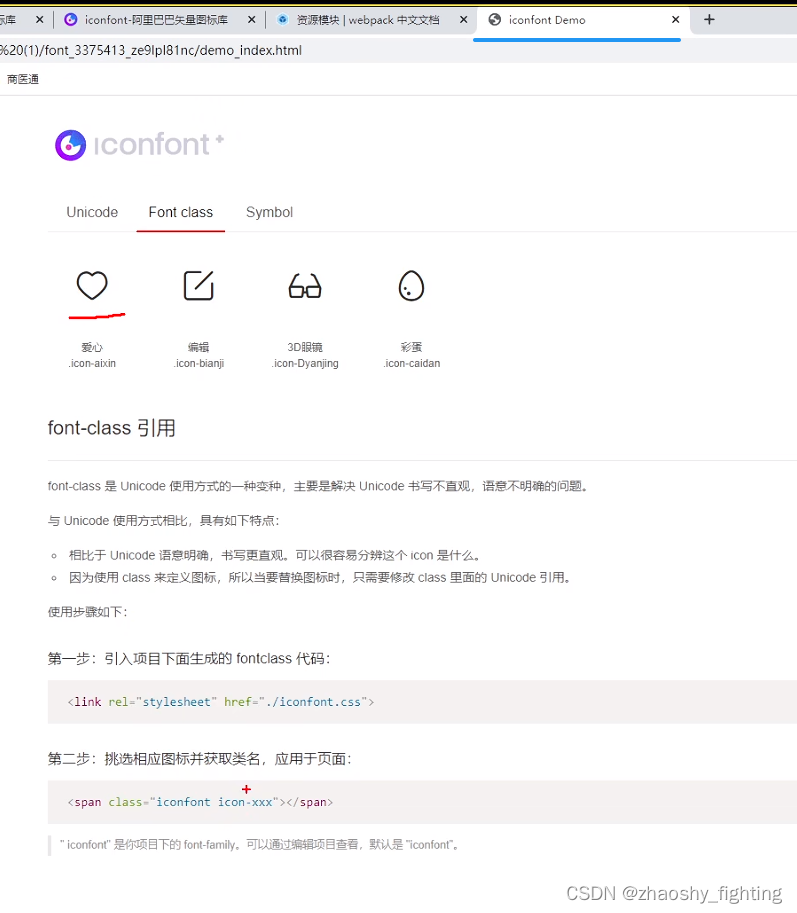Click the .icon-bianji class name
The height and width of the screenshot is (913, 797).
coord(199,363)
